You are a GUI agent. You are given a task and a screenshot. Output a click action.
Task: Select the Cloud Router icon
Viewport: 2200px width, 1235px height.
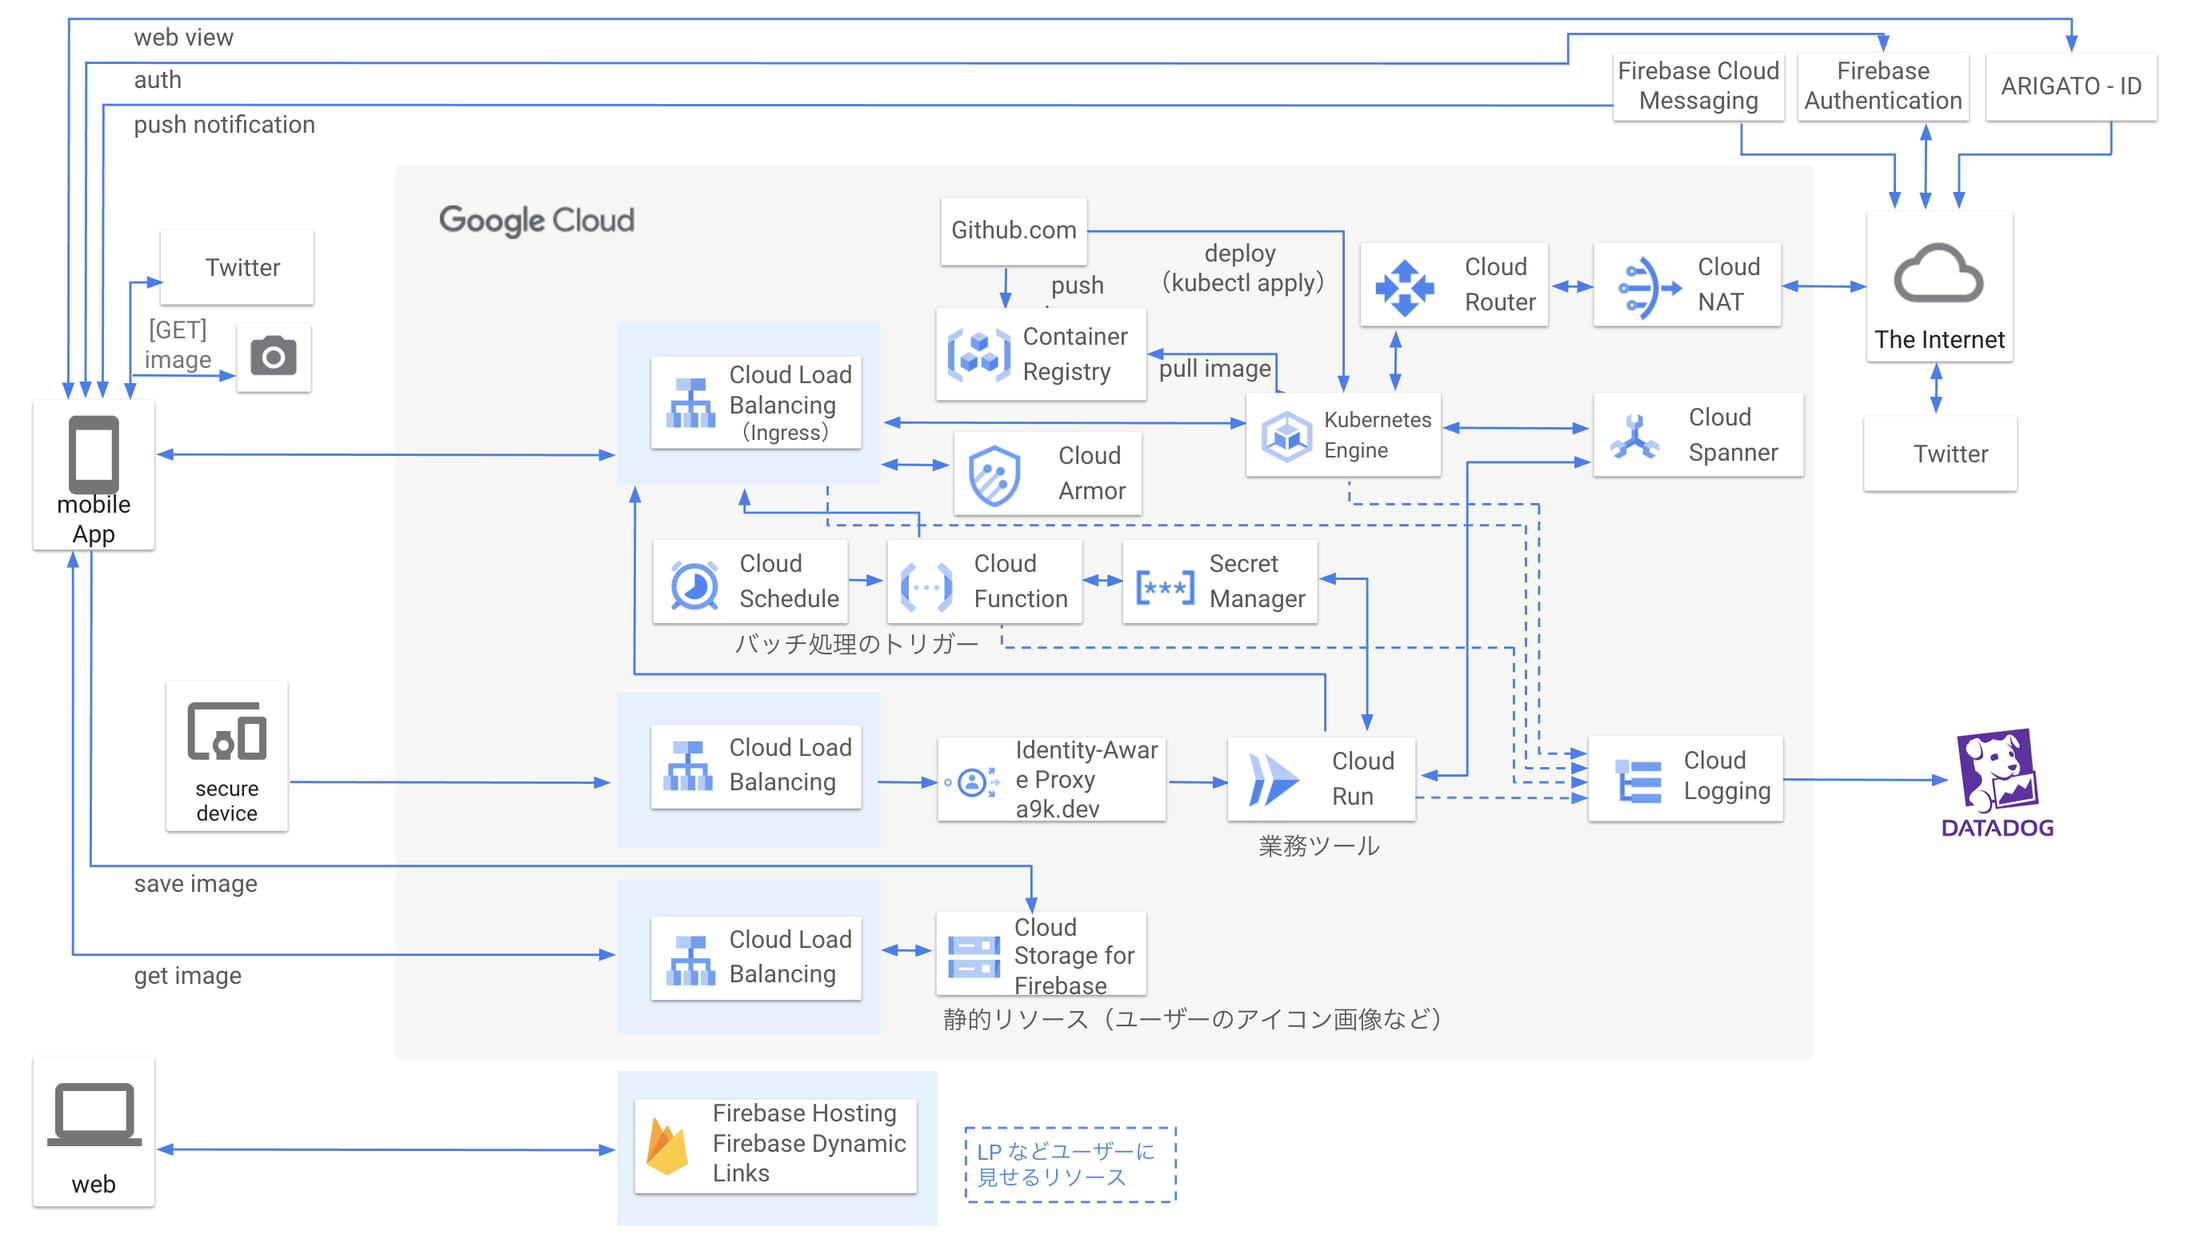(x=1405, y=287)
